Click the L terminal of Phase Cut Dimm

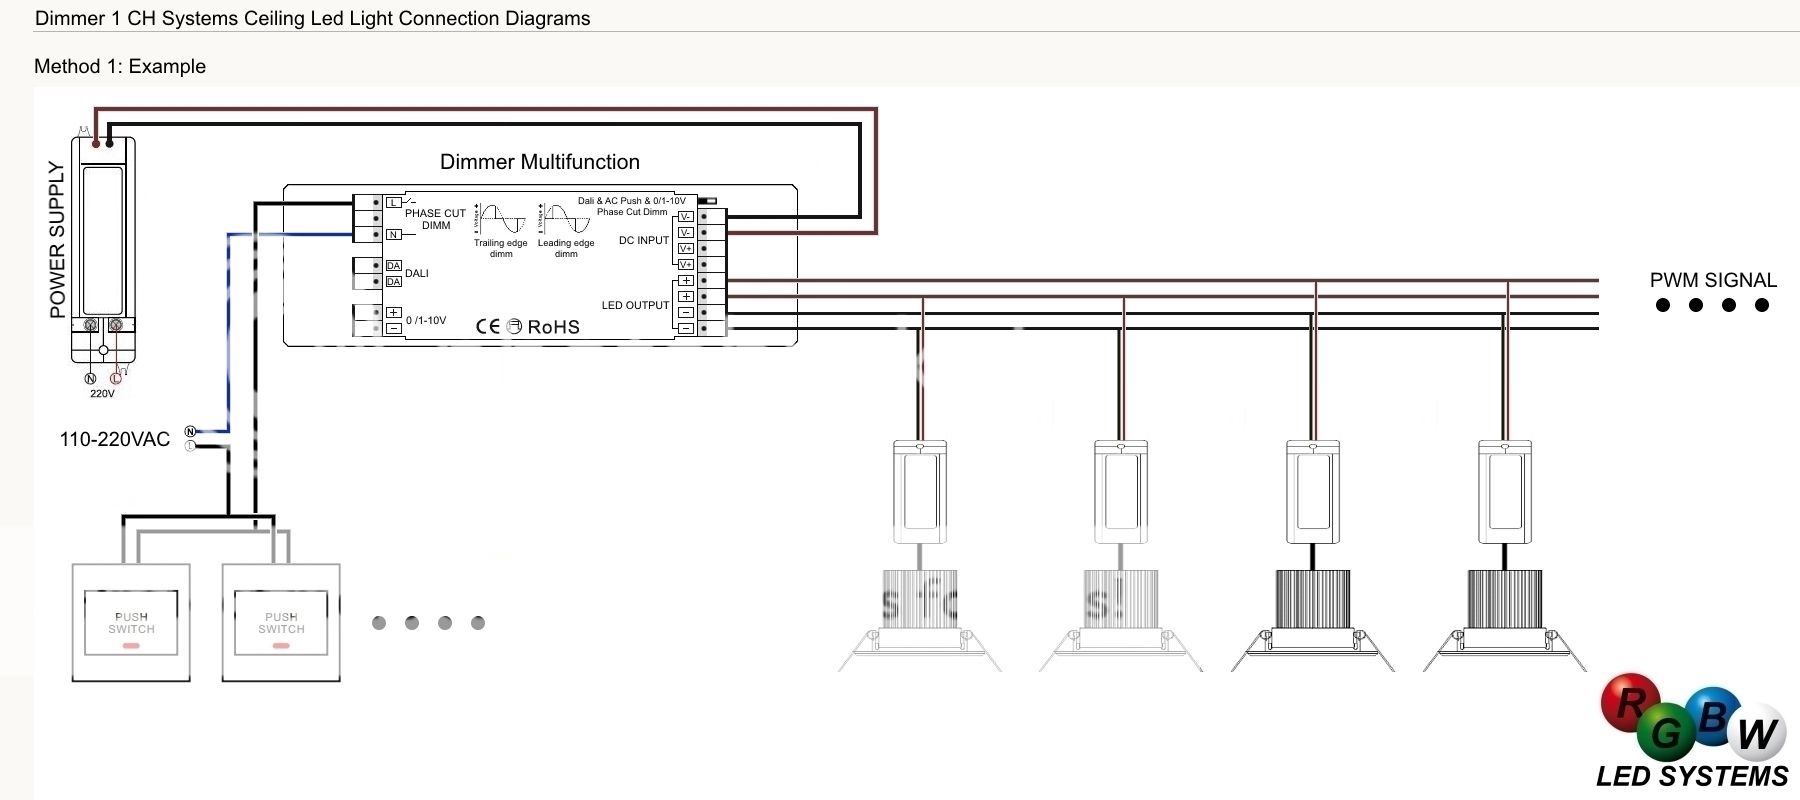click(394, 203)
